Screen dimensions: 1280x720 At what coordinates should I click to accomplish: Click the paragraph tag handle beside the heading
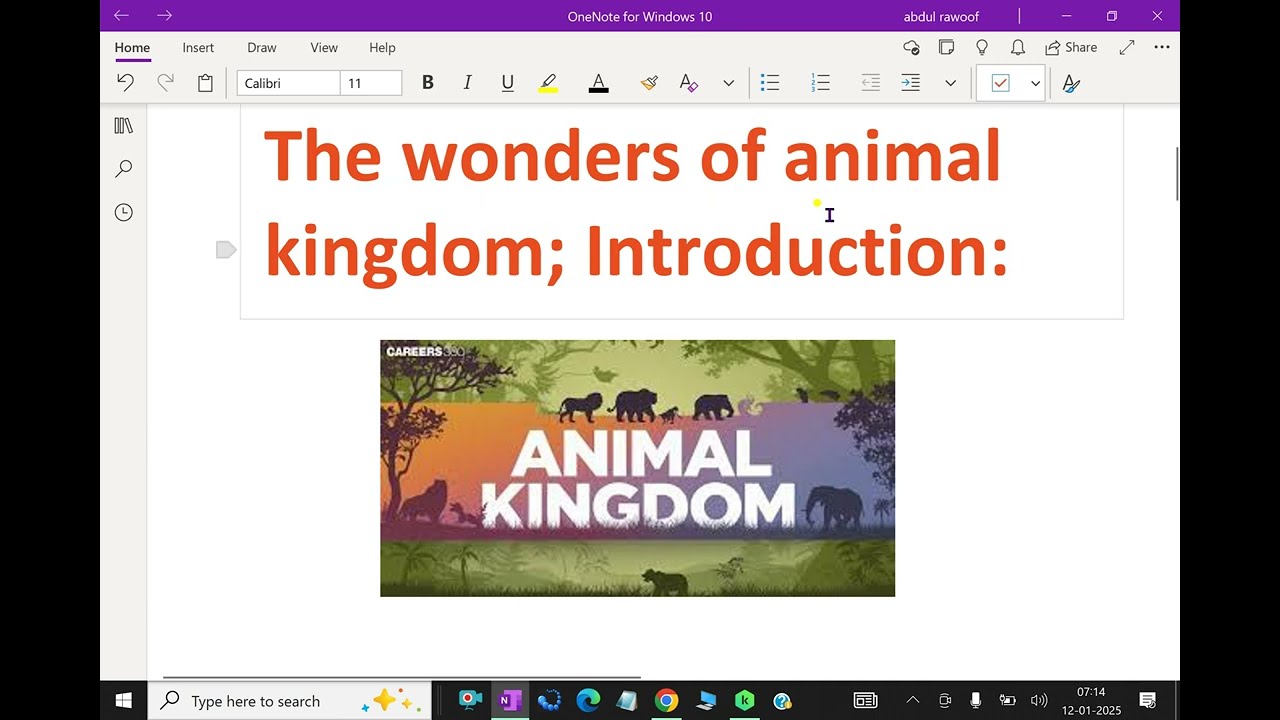[226, 250]
